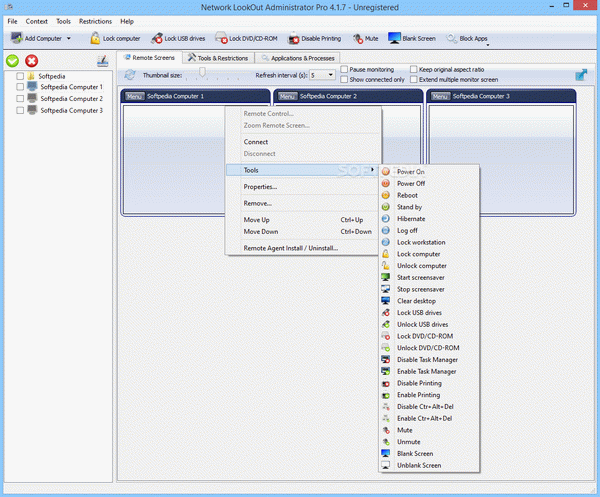
Task: Expand the Tools context menu entry
Action: (302, 170)
